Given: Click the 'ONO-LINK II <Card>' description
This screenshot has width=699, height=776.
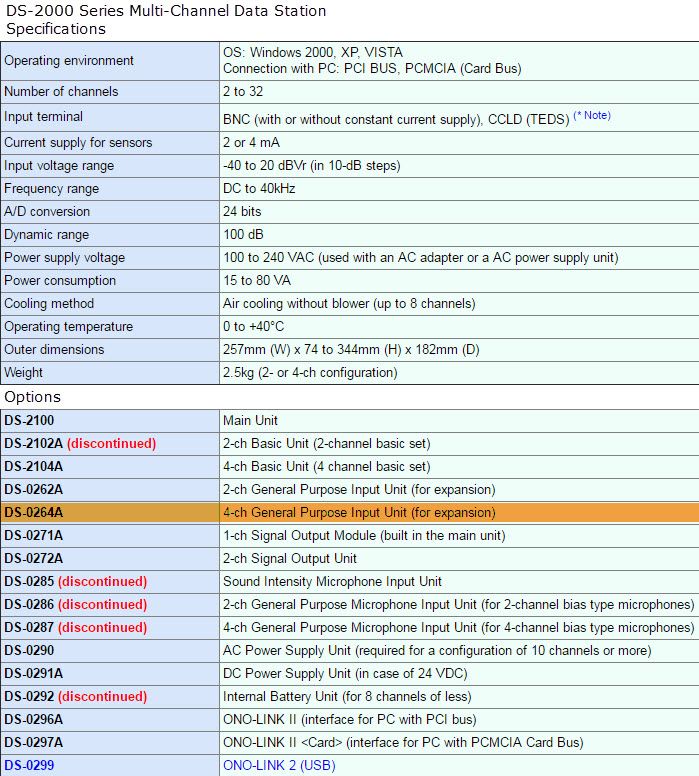Looking at the screenshot, I should pos(403,742).
